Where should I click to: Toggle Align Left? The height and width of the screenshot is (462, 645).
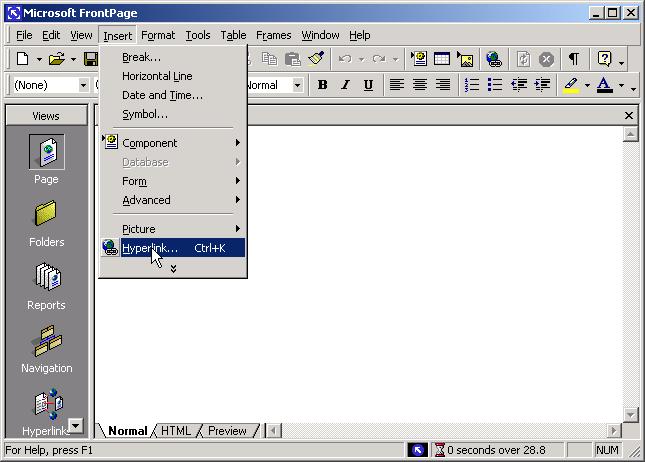(x=397, y=85)
